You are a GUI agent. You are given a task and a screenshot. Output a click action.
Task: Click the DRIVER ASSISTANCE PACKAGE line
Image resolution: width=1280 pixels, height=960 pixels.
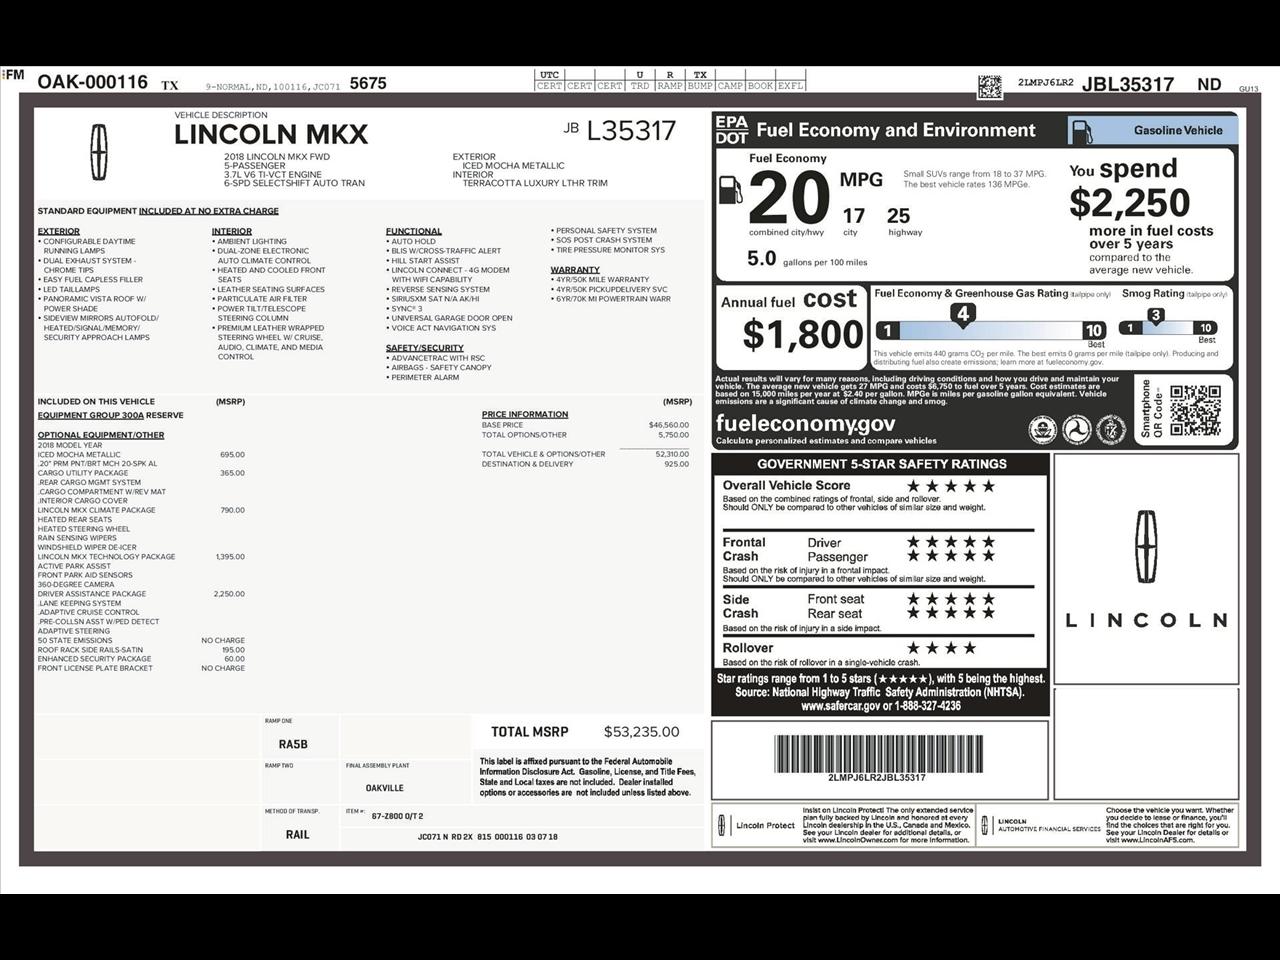pyautogui.click(x=141, y=594)
